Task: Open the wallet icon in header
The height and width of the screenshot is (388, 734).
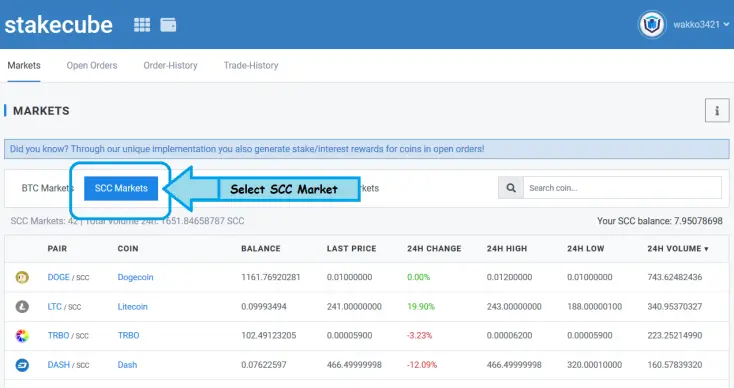Action: point(168,24)
